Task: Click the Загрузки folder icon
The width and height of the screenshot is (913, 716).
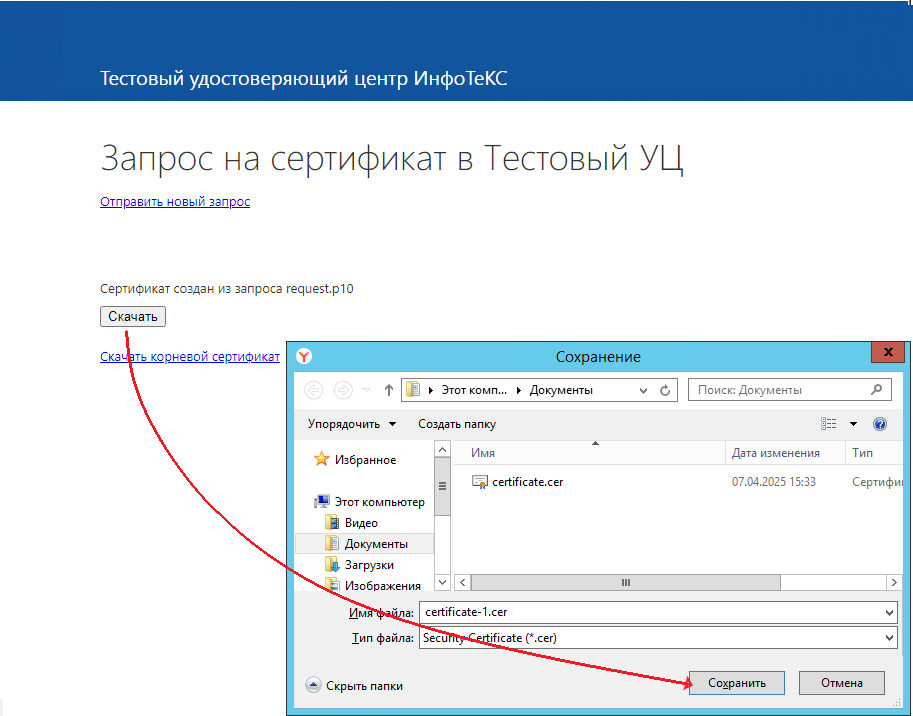Action: click(x=332, y=564)
